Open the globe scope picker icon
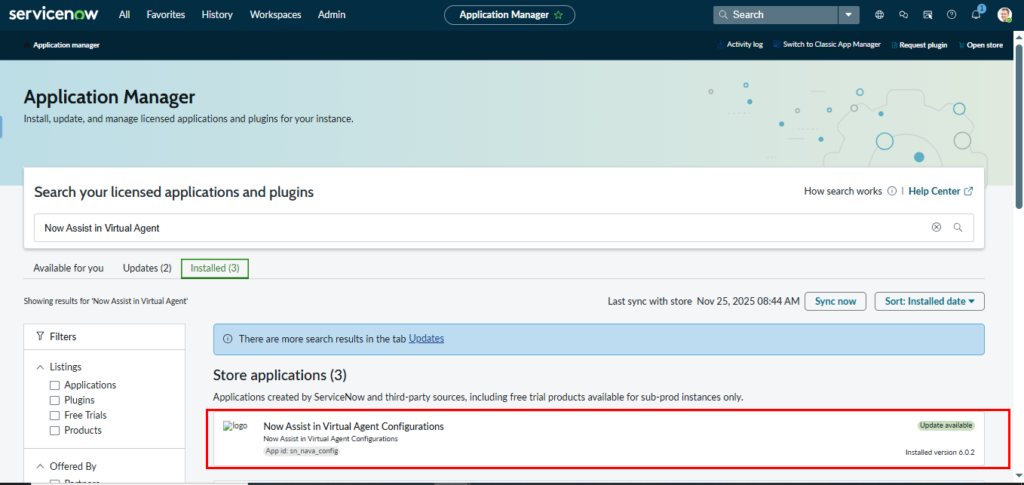Image resolution: width=1024 pixels, height=485 pixels. (x=879, y=15)
